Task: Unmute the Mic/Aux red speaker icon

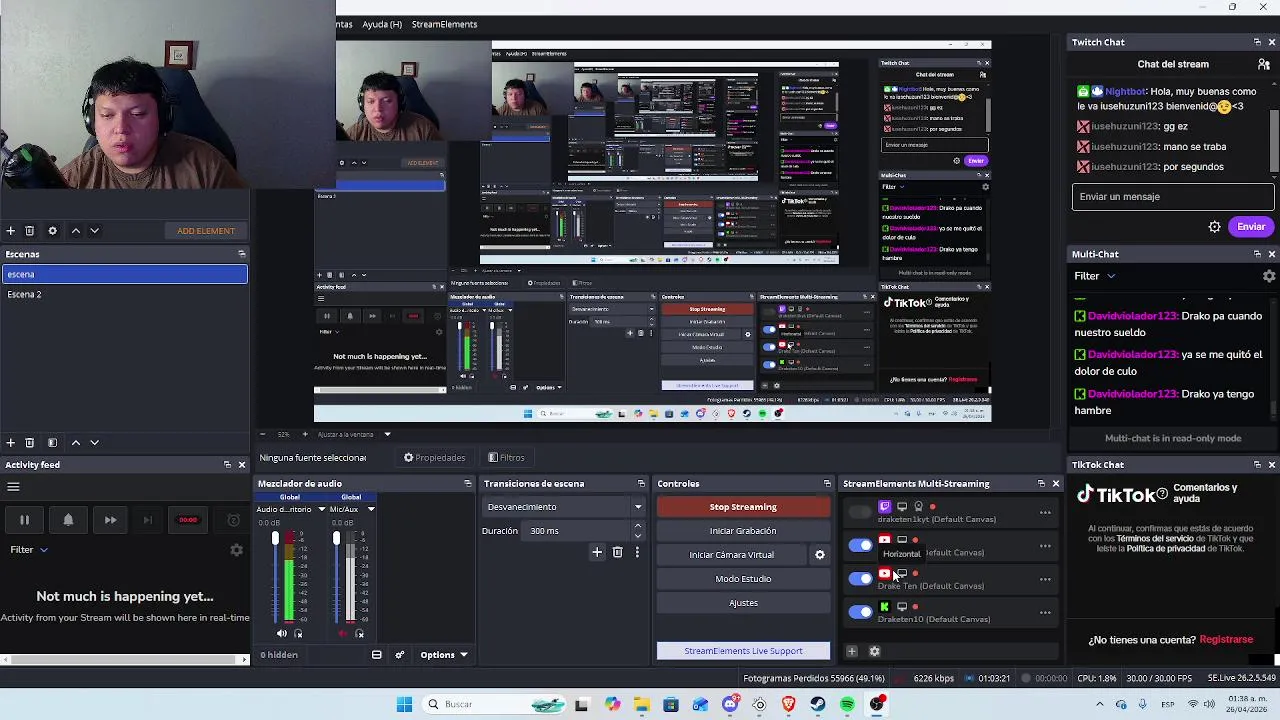Action: (x=343, y=633)
